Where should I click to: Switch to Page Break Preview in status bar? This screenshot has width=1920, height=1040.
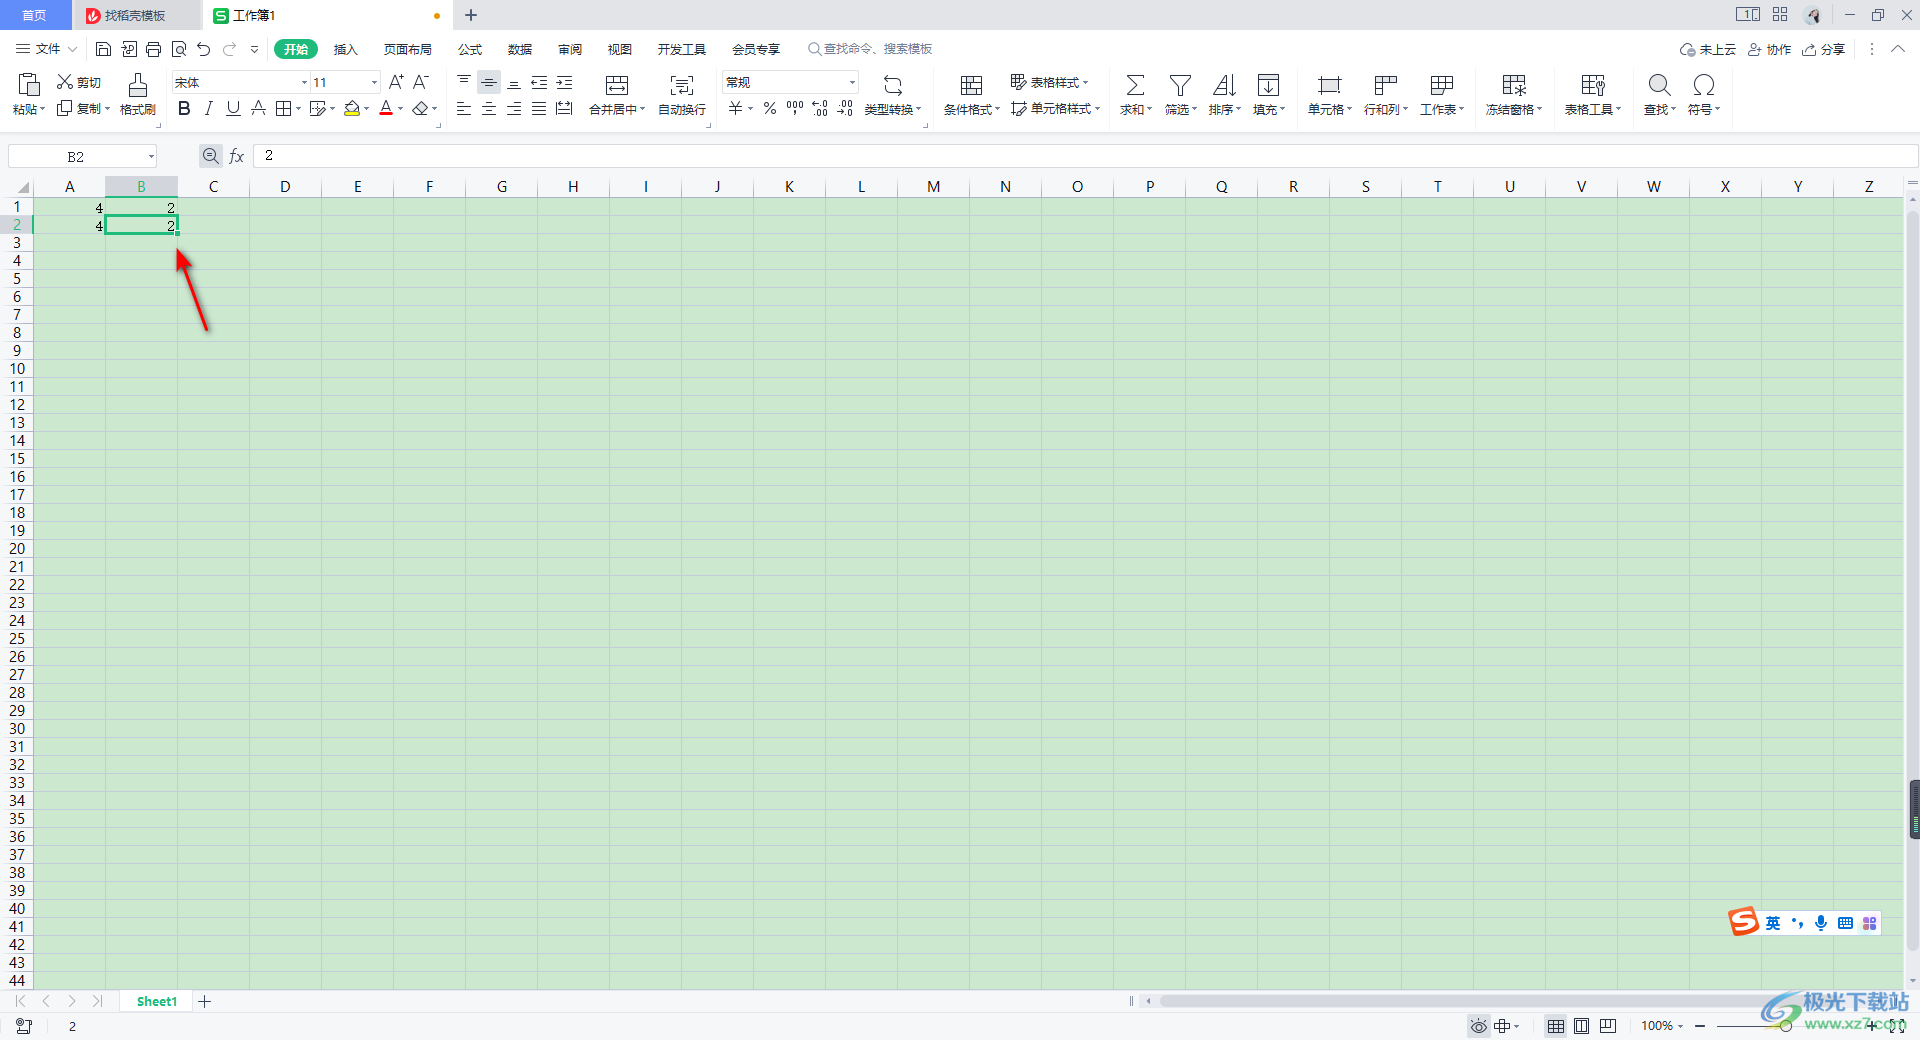(1608, 1026)
